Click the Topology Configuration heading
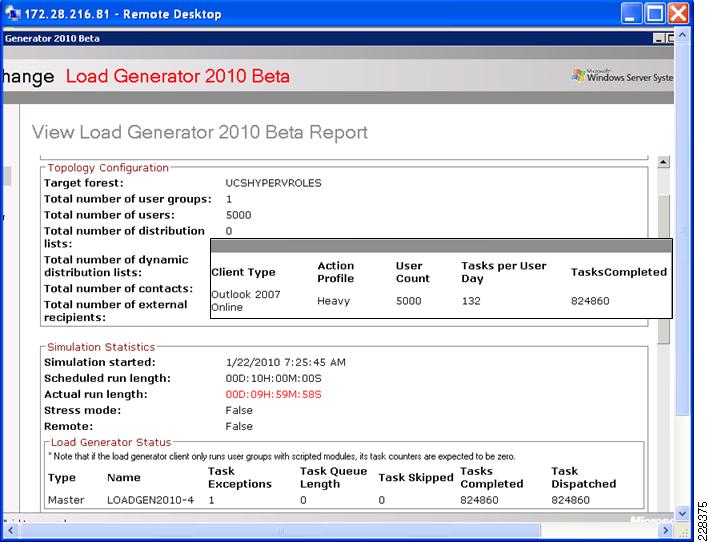 [108, 168]
